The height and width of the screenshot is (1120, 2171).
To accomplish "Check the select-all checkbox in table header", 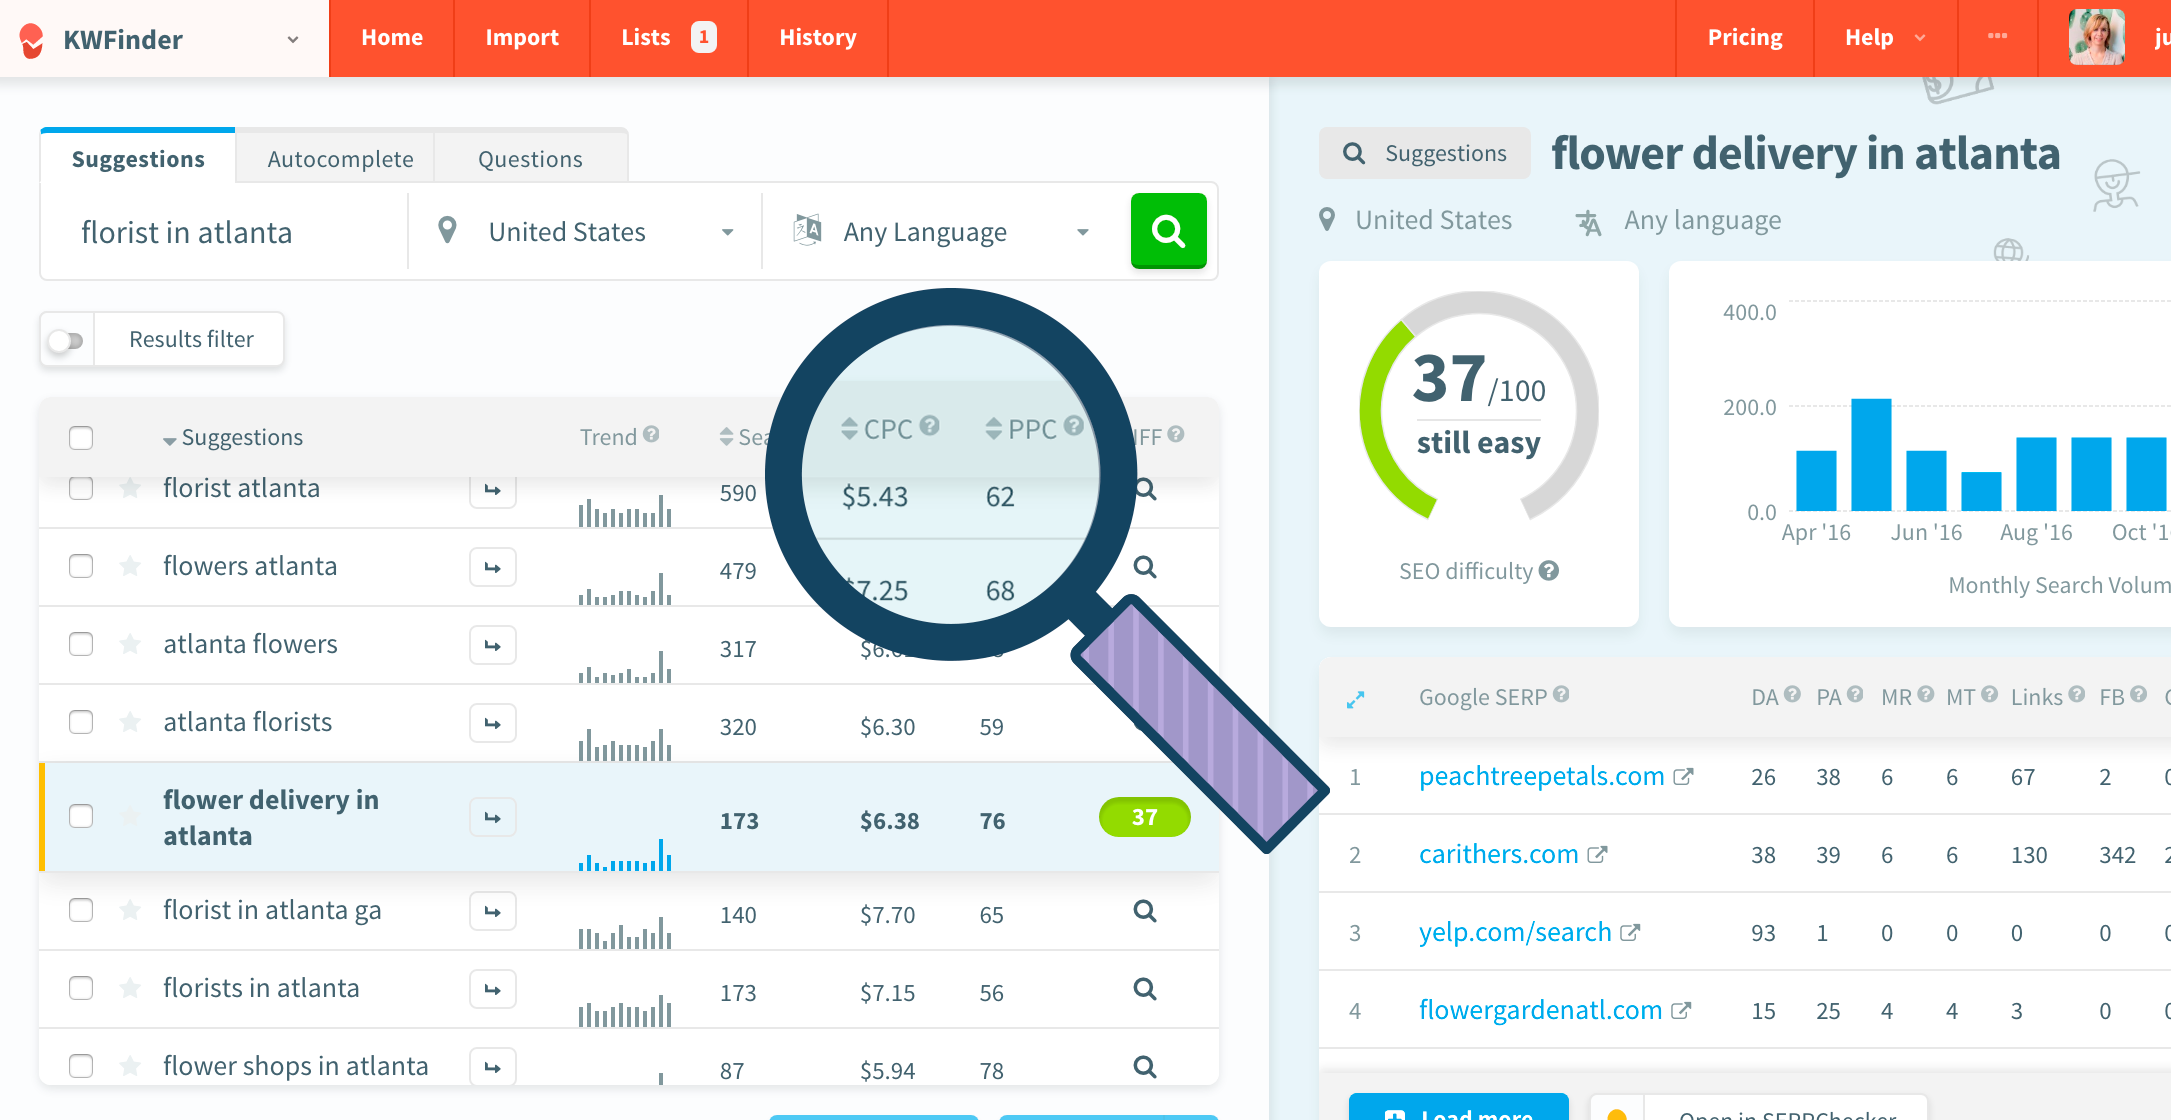I will [81, 437].
